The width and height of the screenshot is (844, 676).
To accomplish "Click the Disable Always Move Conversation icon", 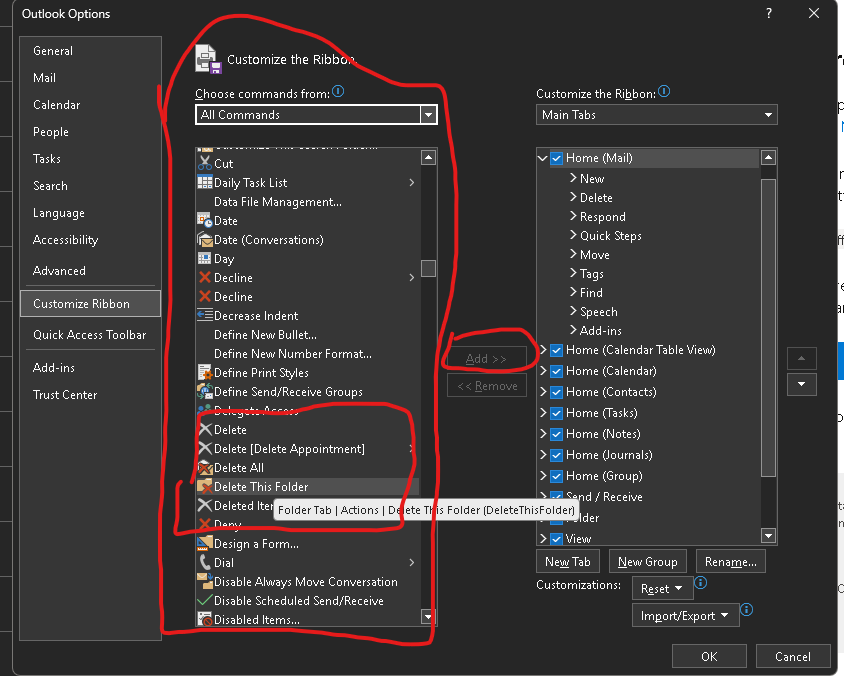I will 205,581.
